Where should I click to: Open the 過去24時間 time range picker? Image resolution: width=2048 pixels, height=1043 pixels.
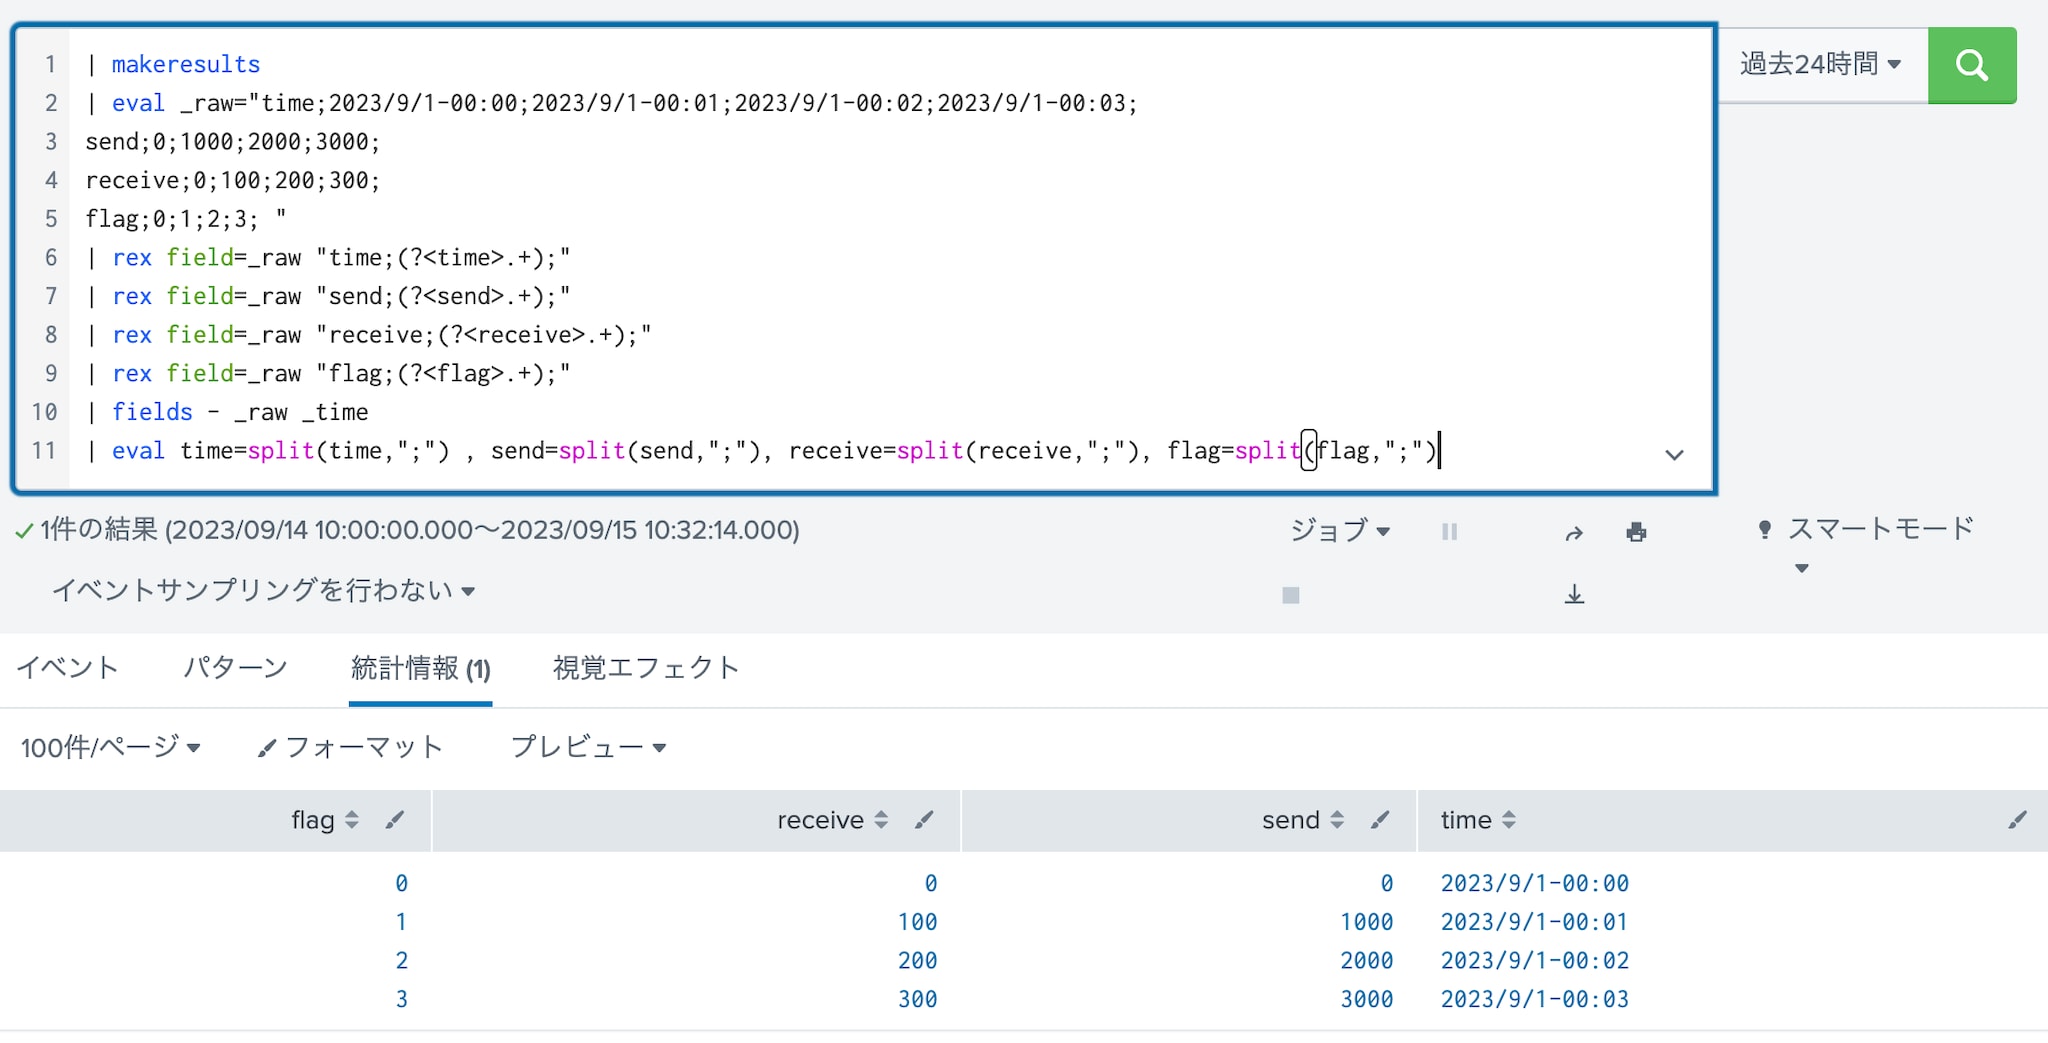(x=1820, y=65)
